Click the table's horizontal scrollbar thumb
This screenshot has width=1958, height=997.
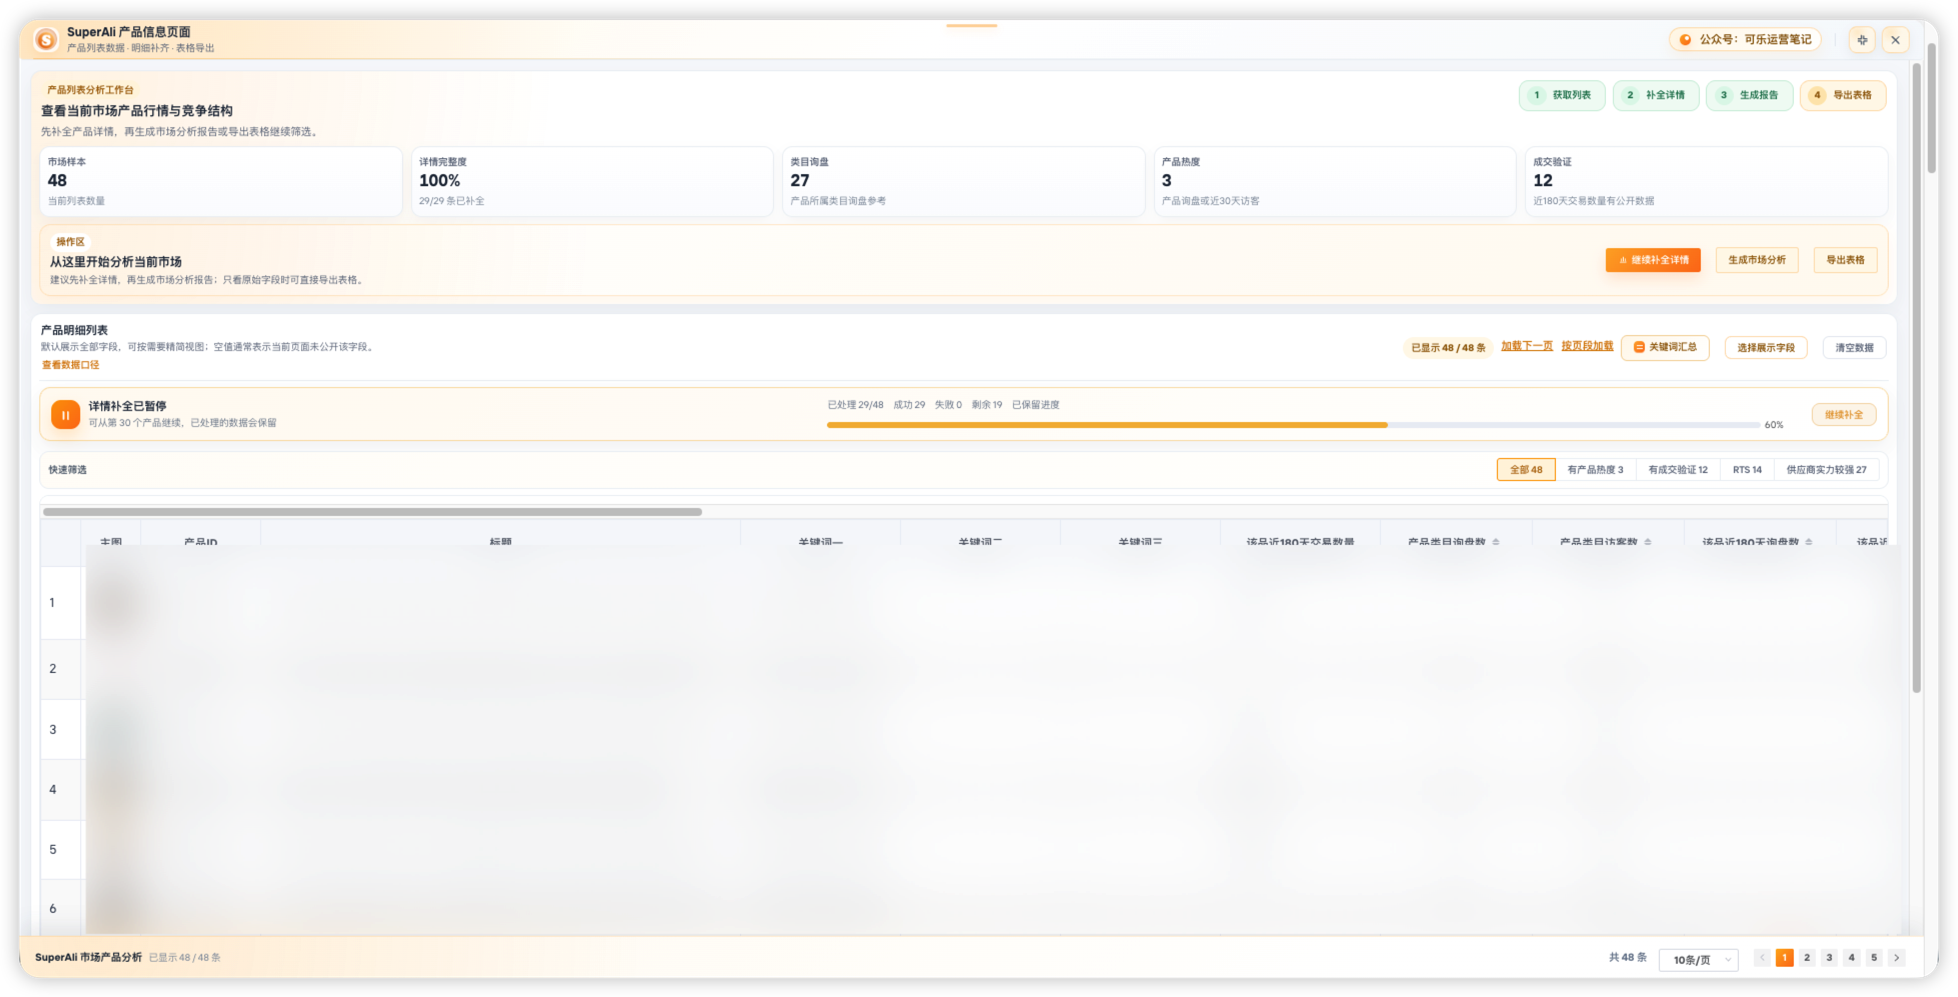[x=372, y=512]
